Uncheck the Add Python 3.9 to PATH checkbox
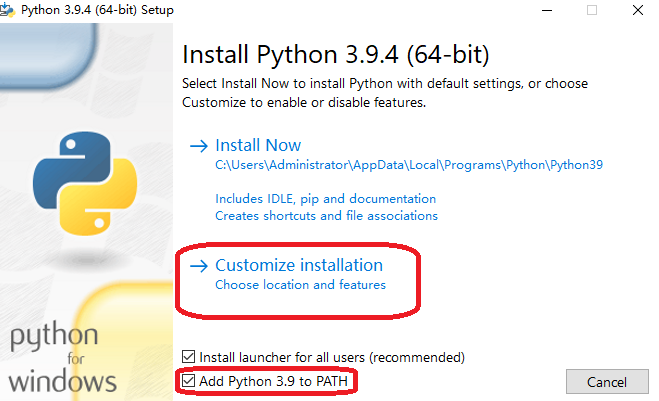The image size is (659, 401). (189, 381)
